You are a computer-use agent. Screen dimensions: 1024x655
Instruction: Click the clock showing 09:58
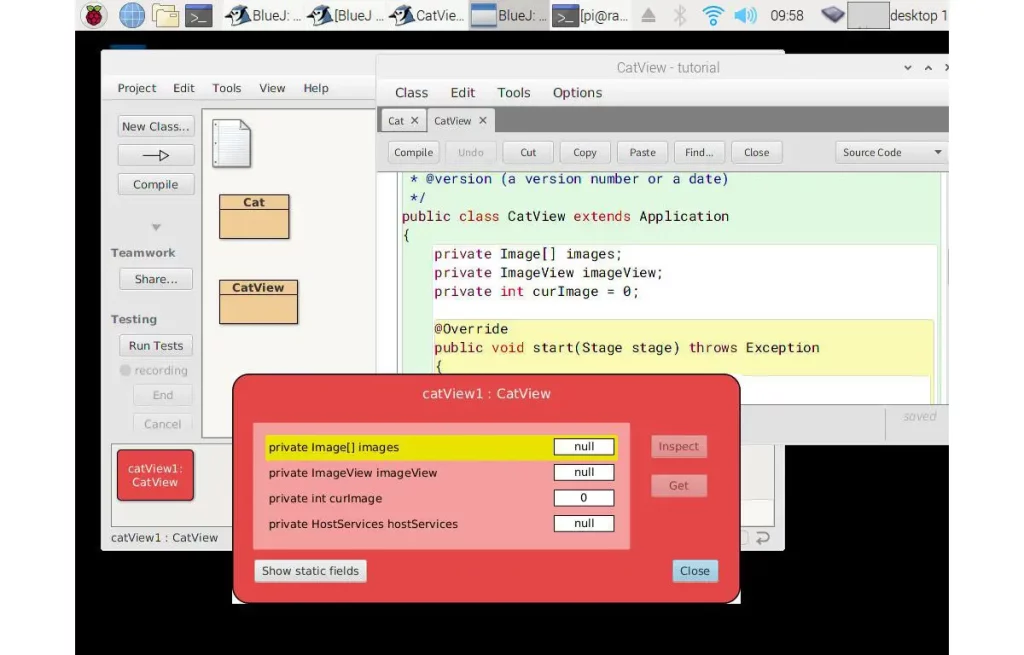pyautogui.click(x=787, y=15)
